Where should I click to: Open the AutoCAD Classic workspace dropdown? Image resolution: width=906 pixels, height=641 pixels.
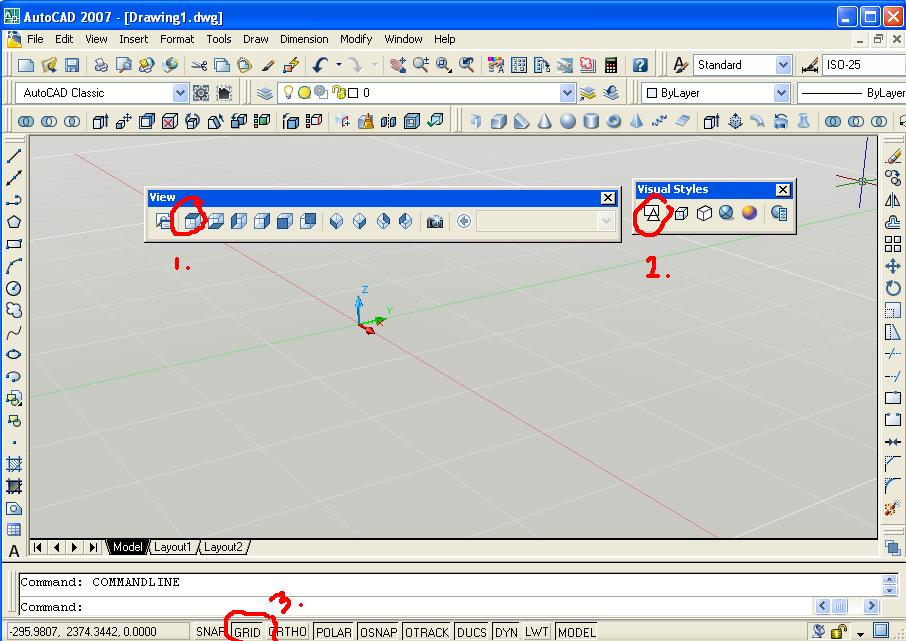(x=180, y=92)
